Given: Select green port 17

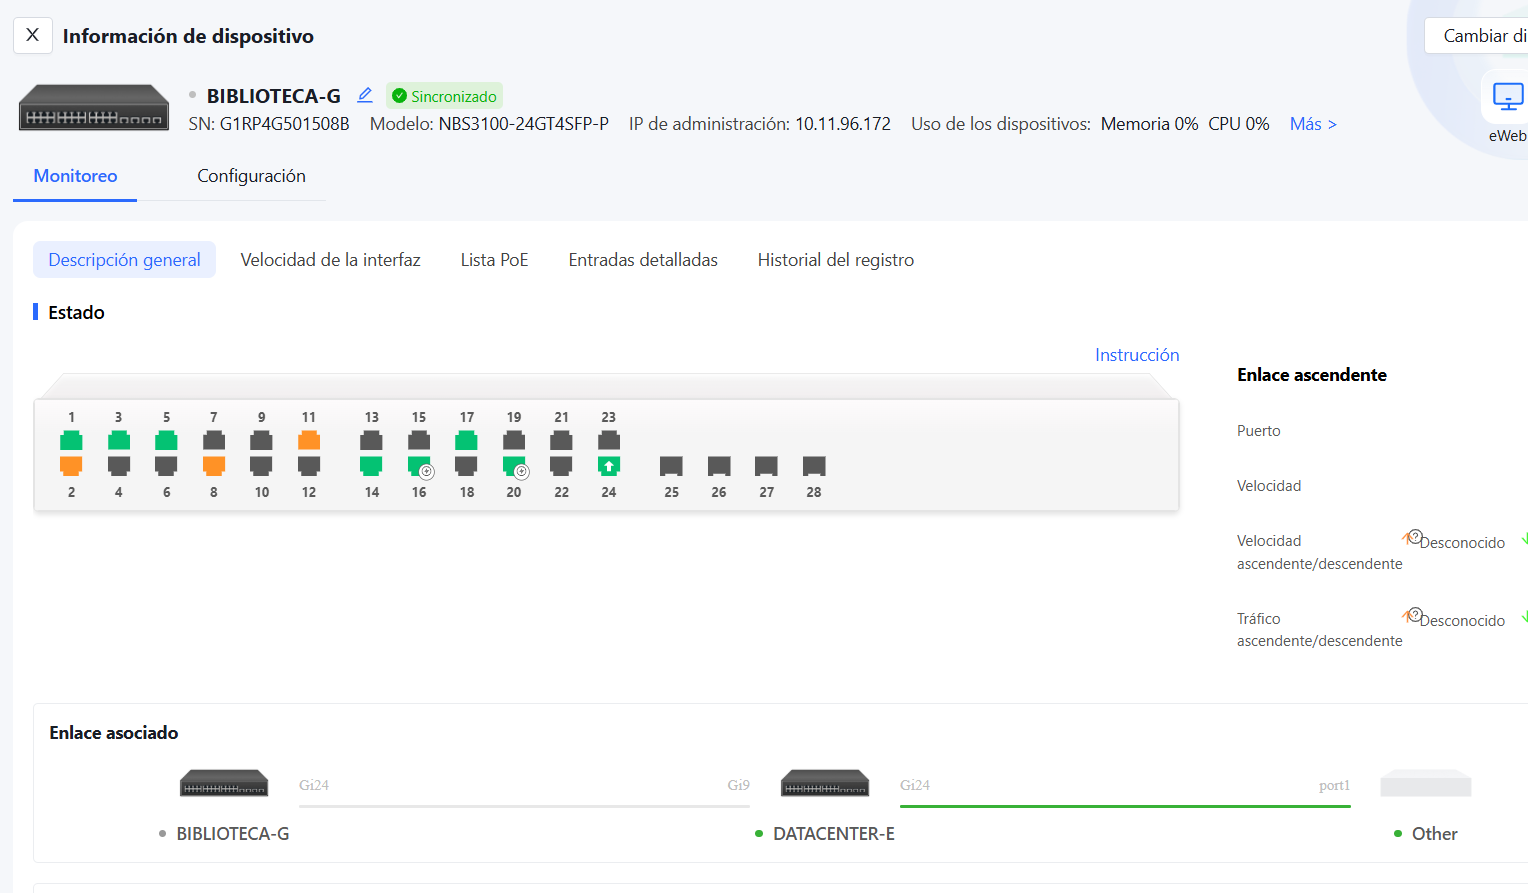Looking at the screenshot, I should click(x=466, y=440).
